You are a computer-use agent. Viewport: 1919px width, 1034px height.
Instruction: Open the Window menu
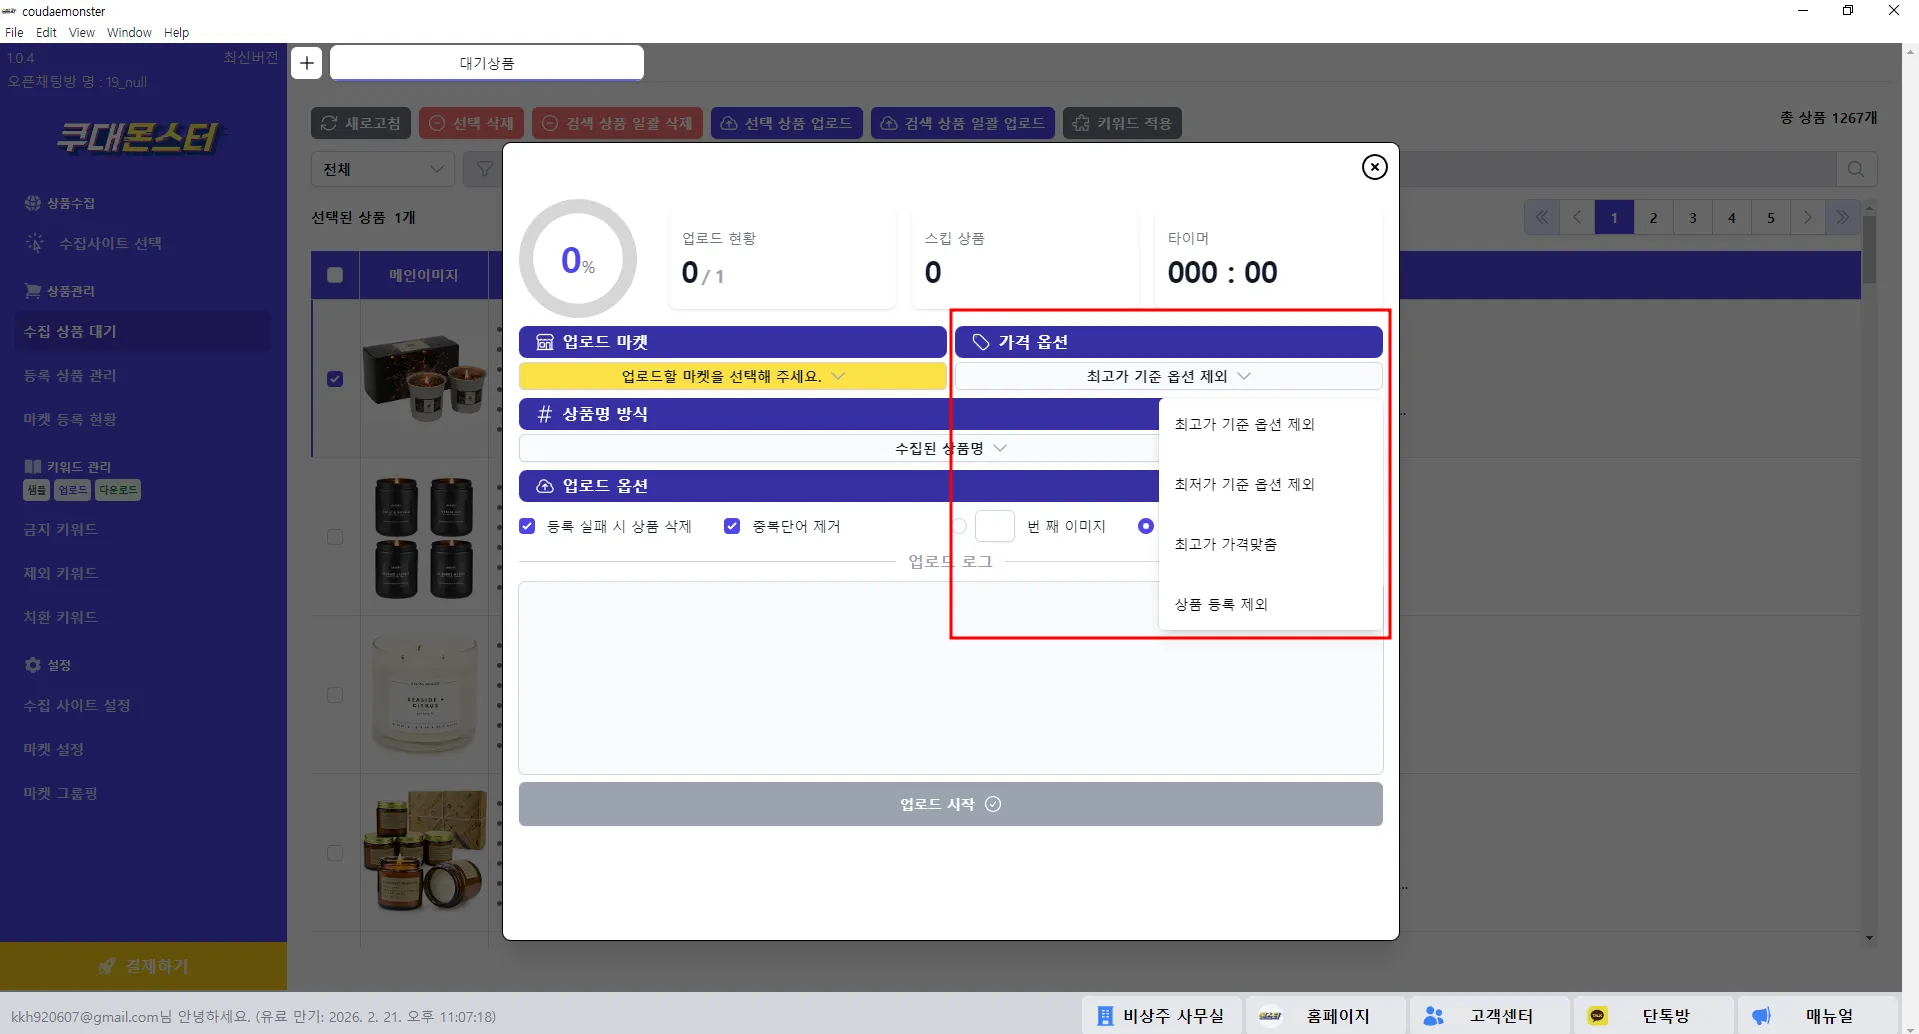129,33
